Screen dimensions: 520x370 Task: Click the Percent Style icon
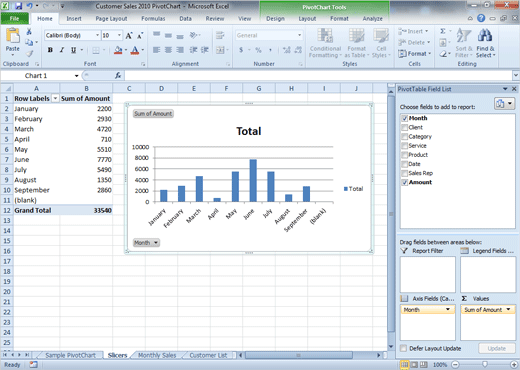click(x=258, y=50)
